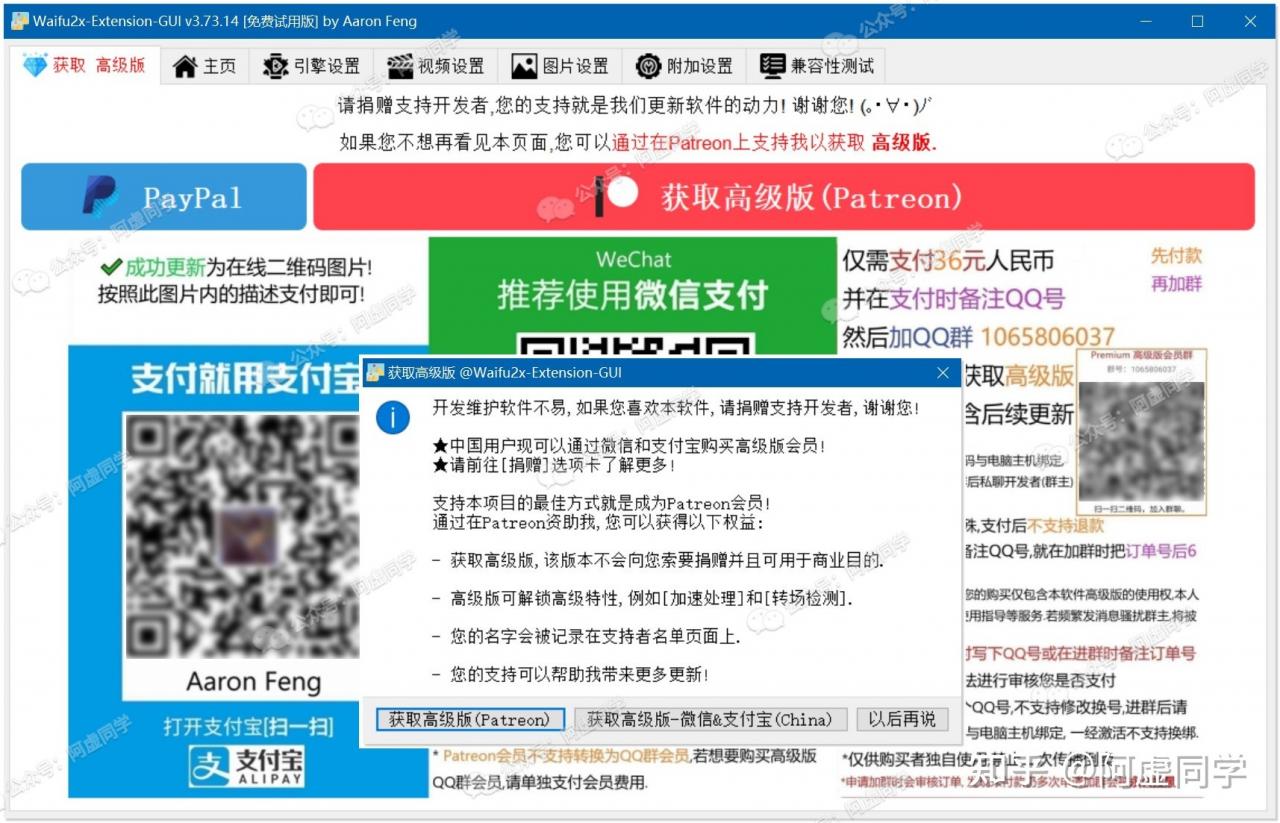Click the 支付就用支付宝 heading
1280x823 pixels.
pos(248,379)
